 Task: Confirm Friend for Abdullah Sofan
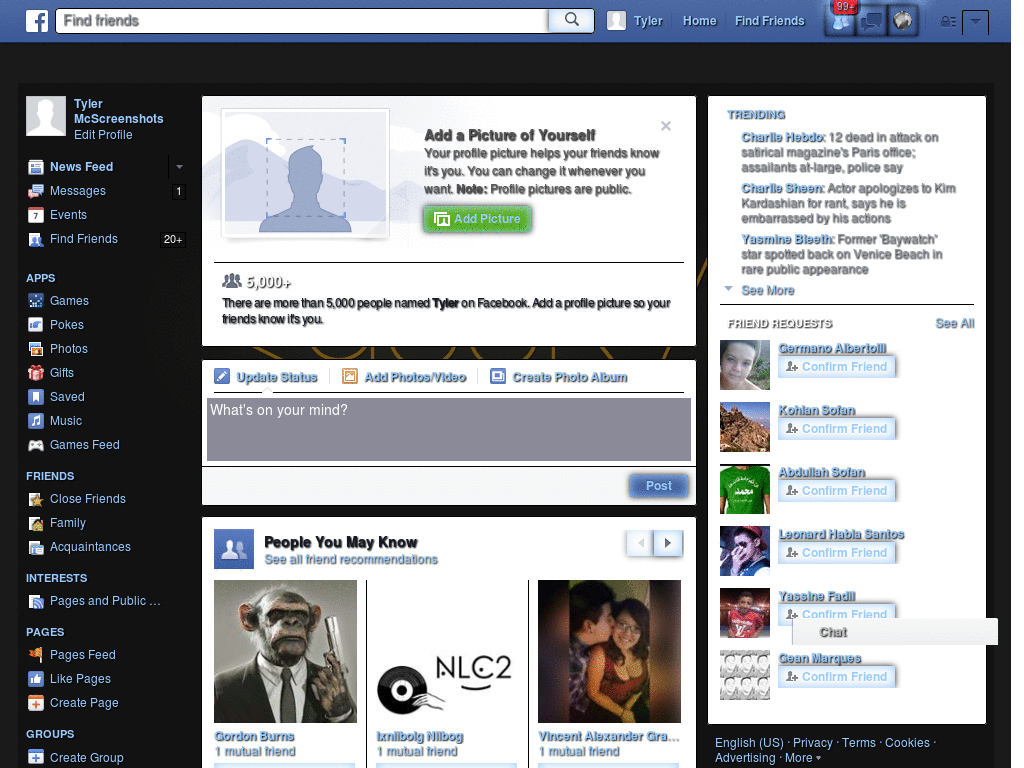[x=836, y=491]
